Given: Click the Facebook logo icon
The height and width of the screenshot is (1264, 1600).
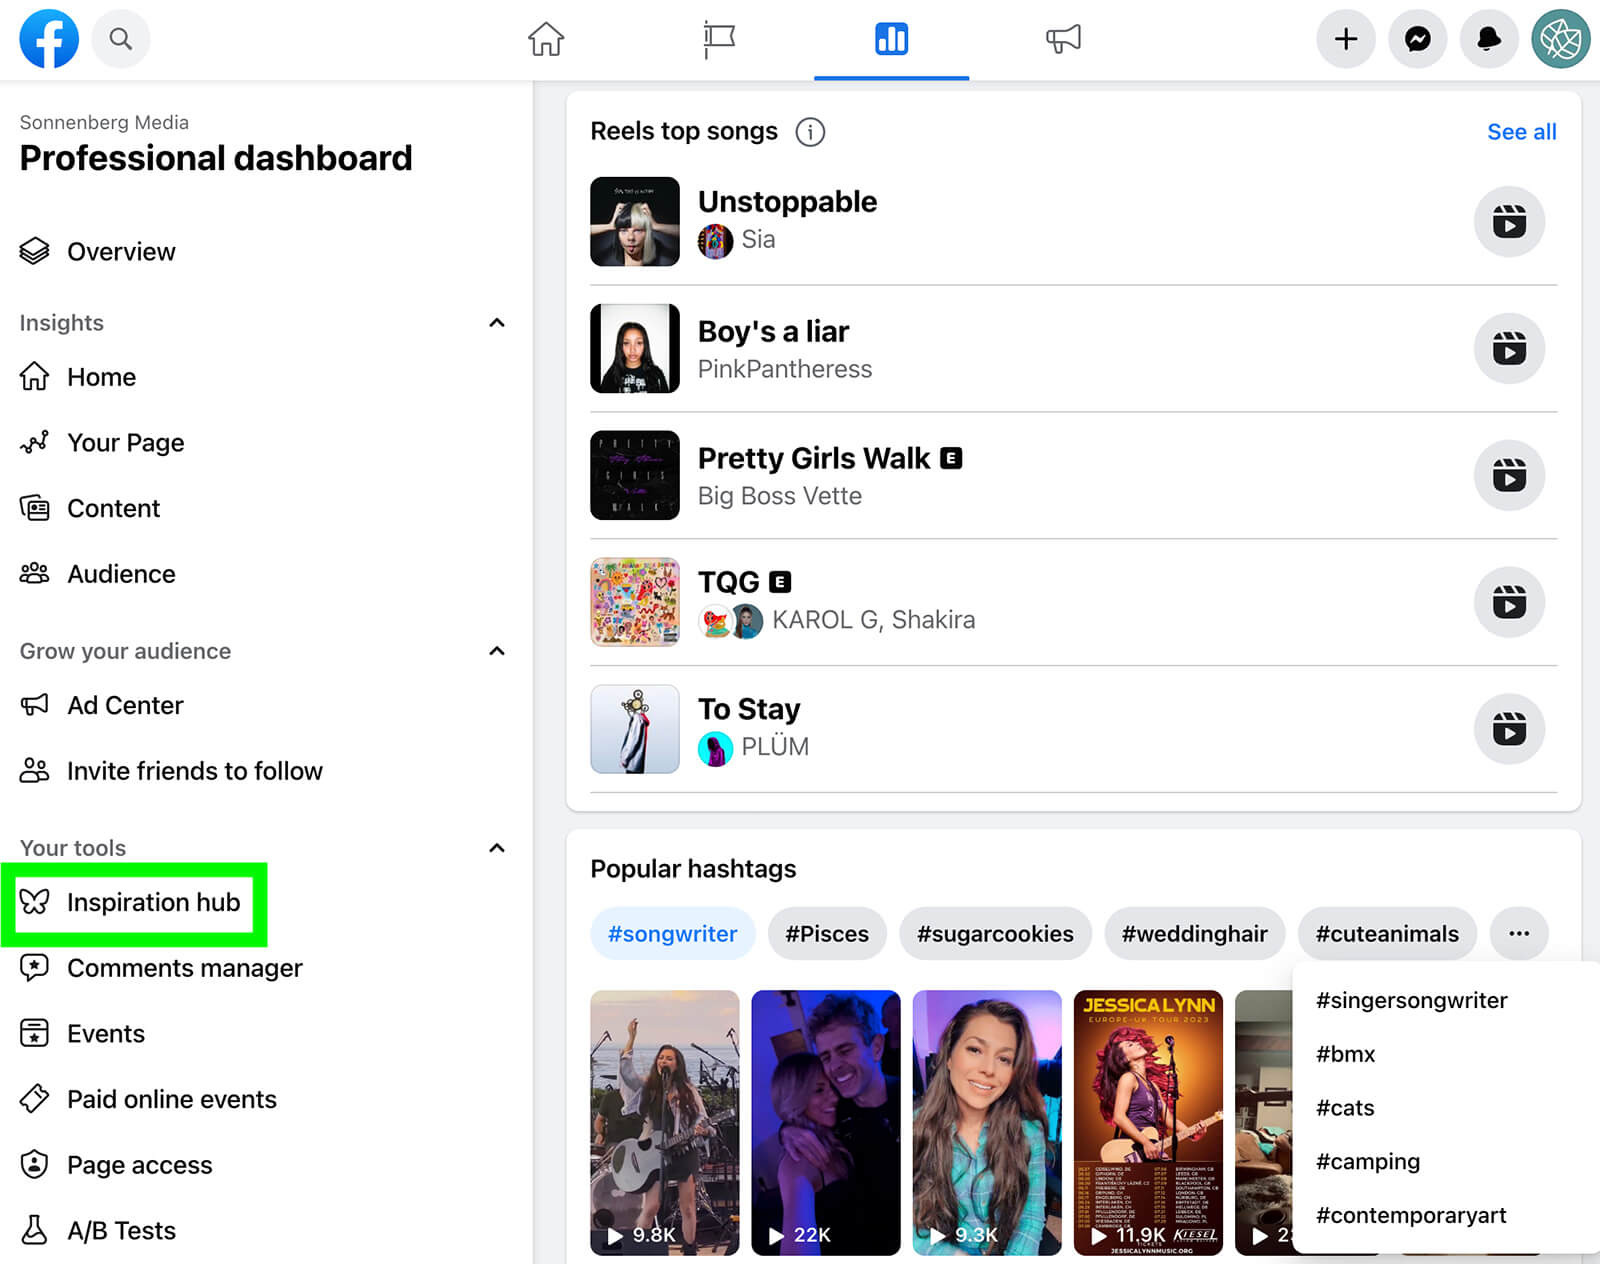Looking at the screenshot, I should 49,39.
